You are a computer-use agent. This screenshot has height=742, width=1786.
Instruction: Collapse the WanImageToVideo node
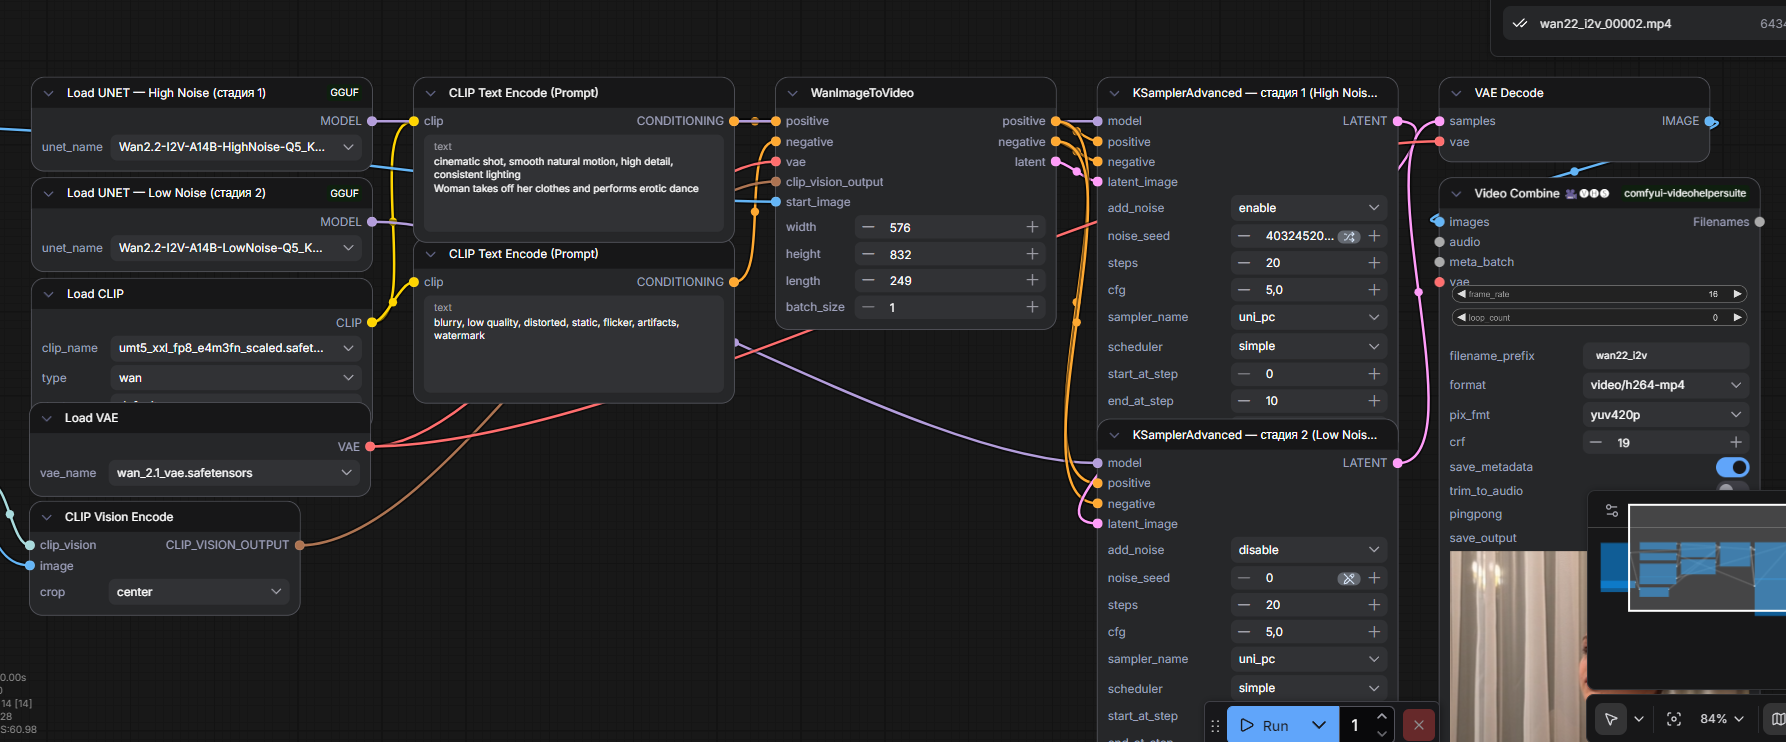(x=792, y=93)
